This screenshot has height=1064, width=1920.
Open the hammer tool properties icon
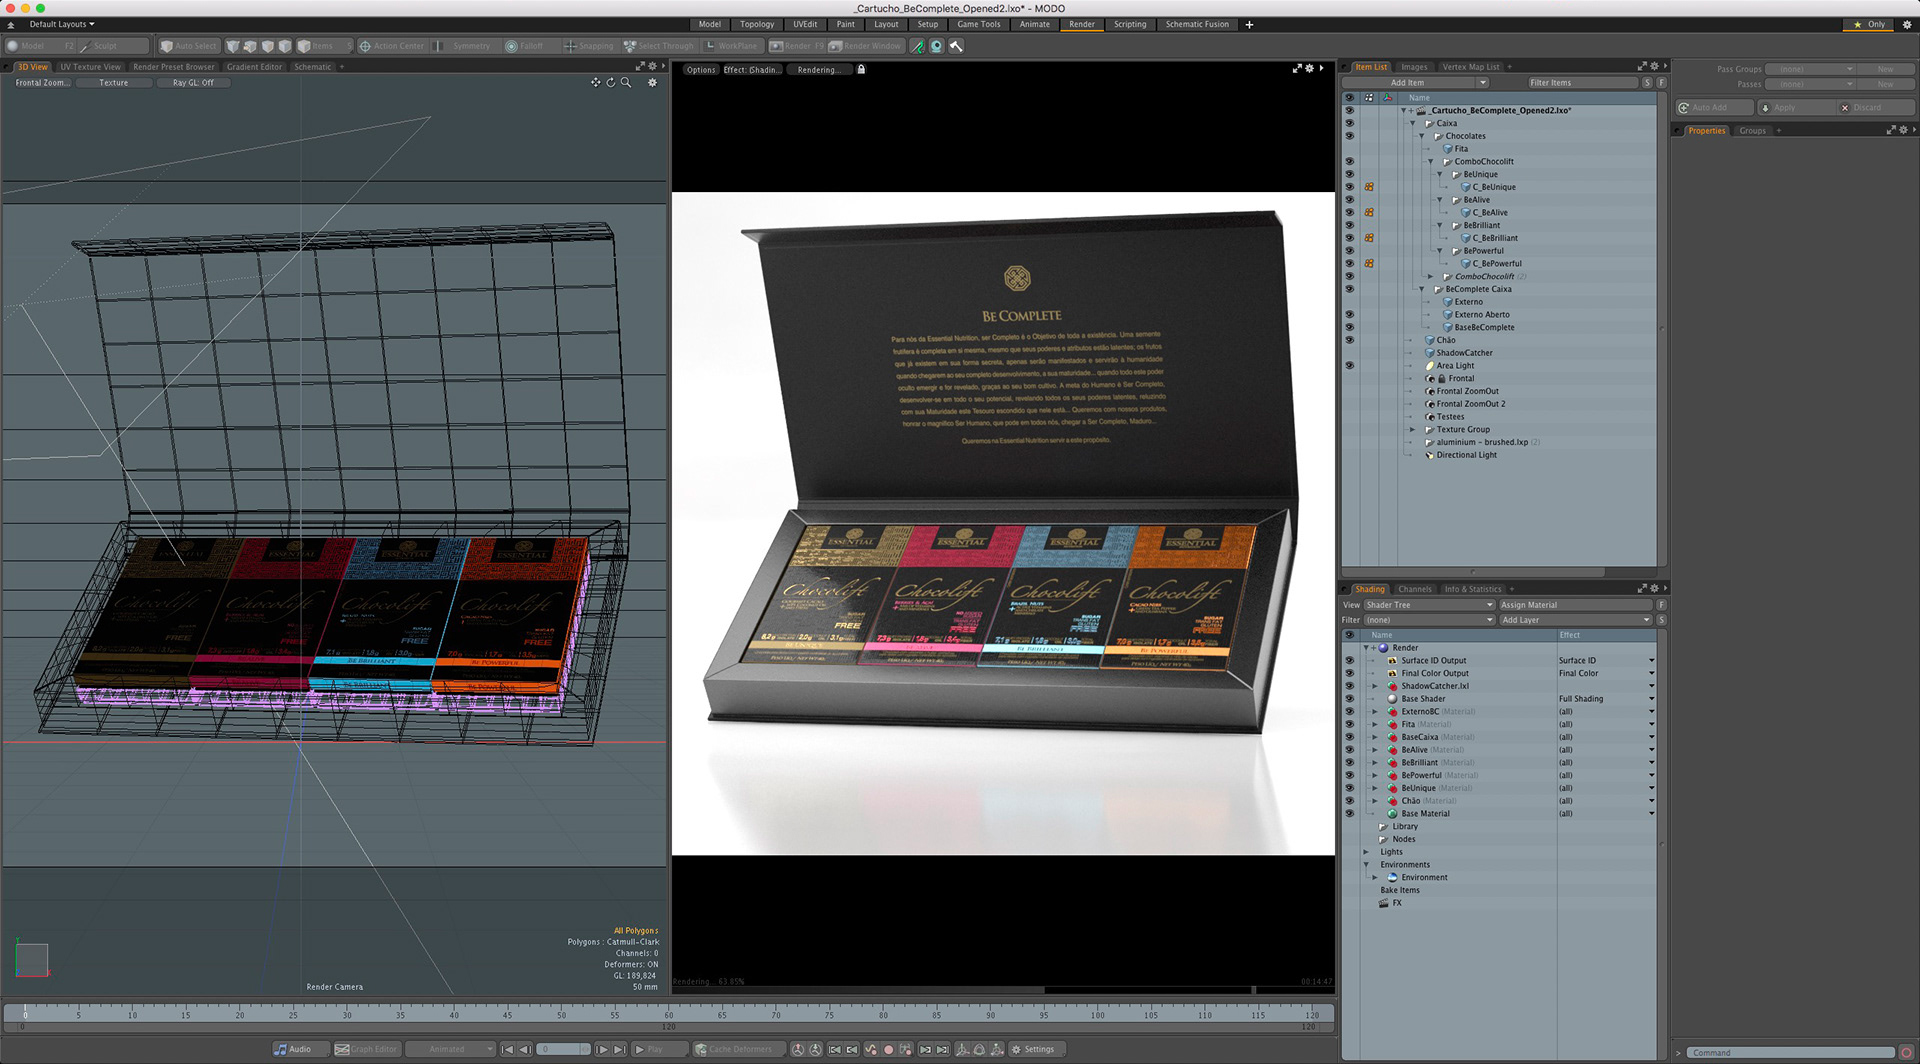957,46
